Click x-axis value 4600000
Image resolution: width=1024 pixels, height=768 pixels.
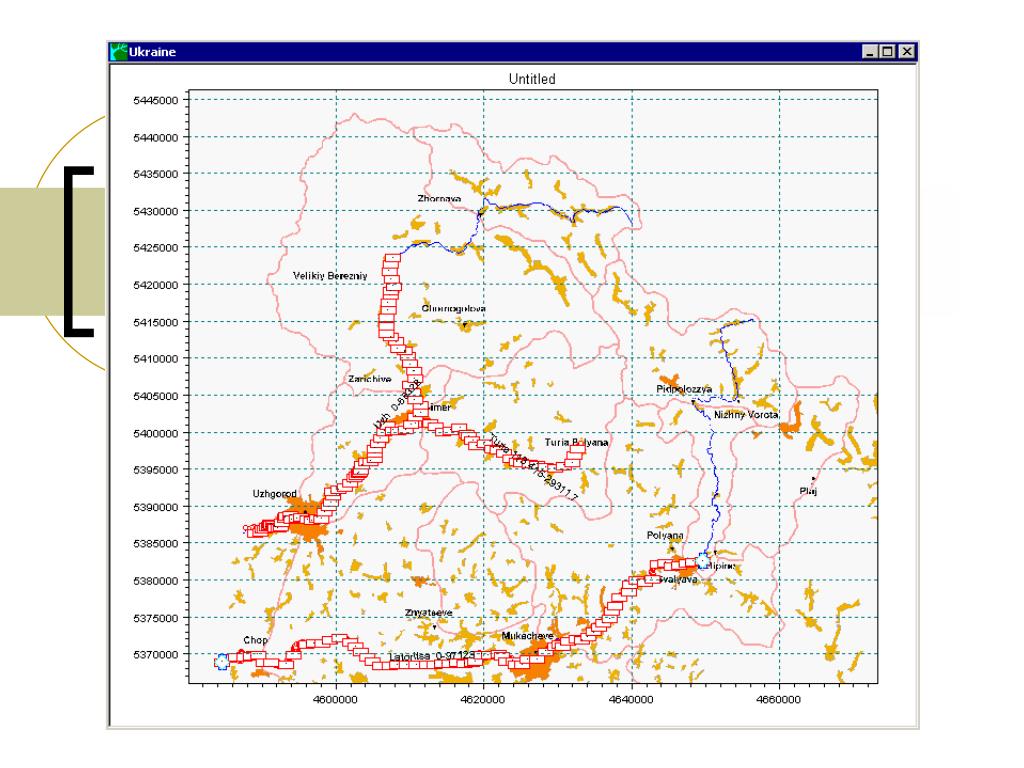coord(336,699)
